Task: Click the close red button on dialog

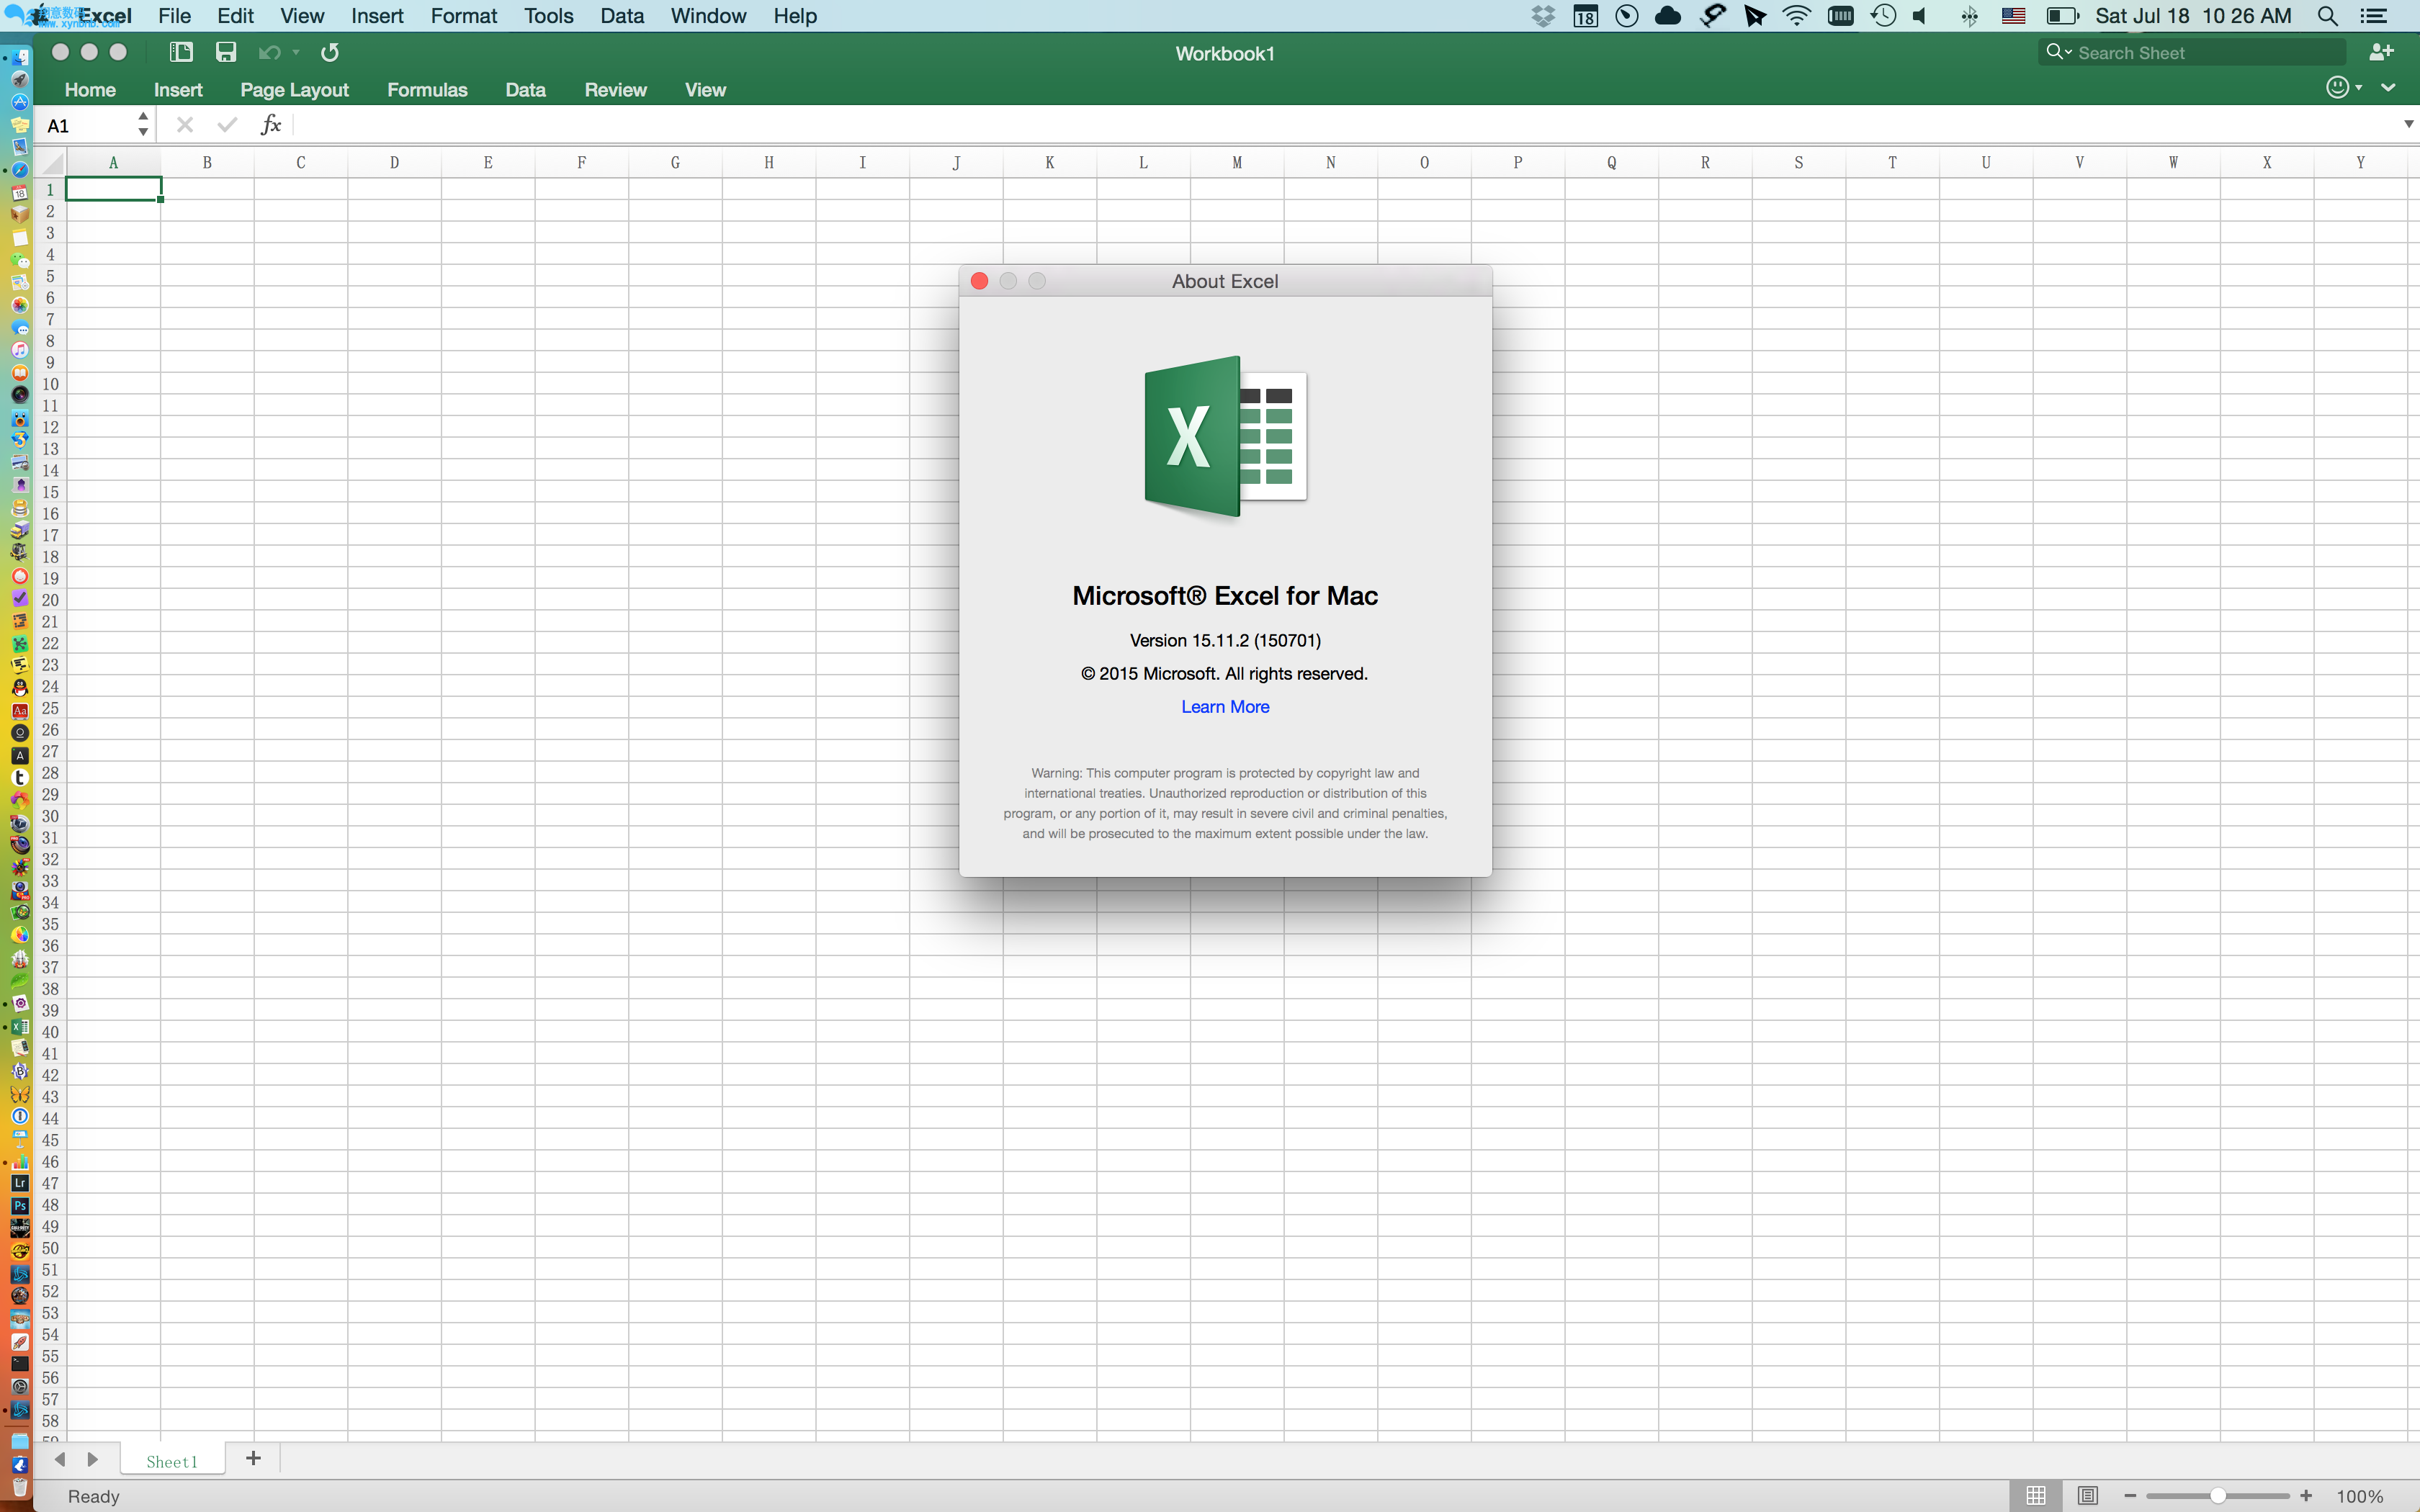Action: (x=979, y=281)
